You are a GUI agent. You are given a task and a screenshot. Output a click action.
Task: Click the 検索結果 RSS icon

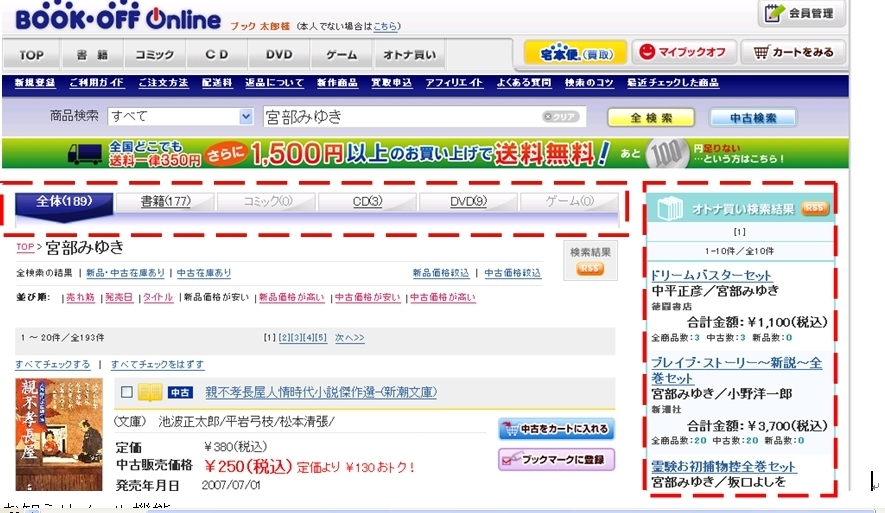pyautogui.click(x=590, y=269)
